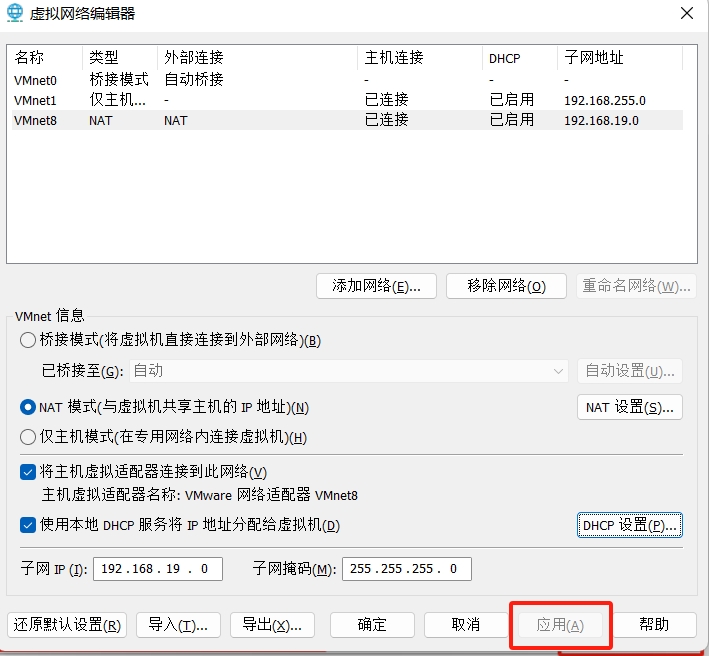Click the Virtual Network Editor globe icon
The image size is (709, 656).
pyautogui.click(x=14, y=13)
